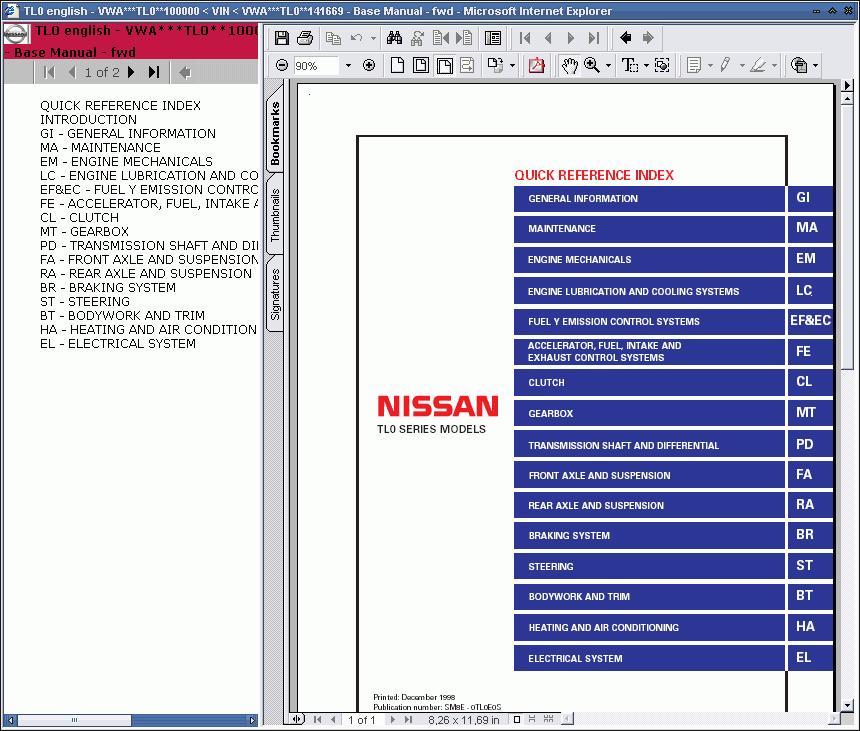Viewport: 860px width, 731px height.
Task: Click BRAKING SYSTEM bar in PDF index
Action: coord(649,535)
